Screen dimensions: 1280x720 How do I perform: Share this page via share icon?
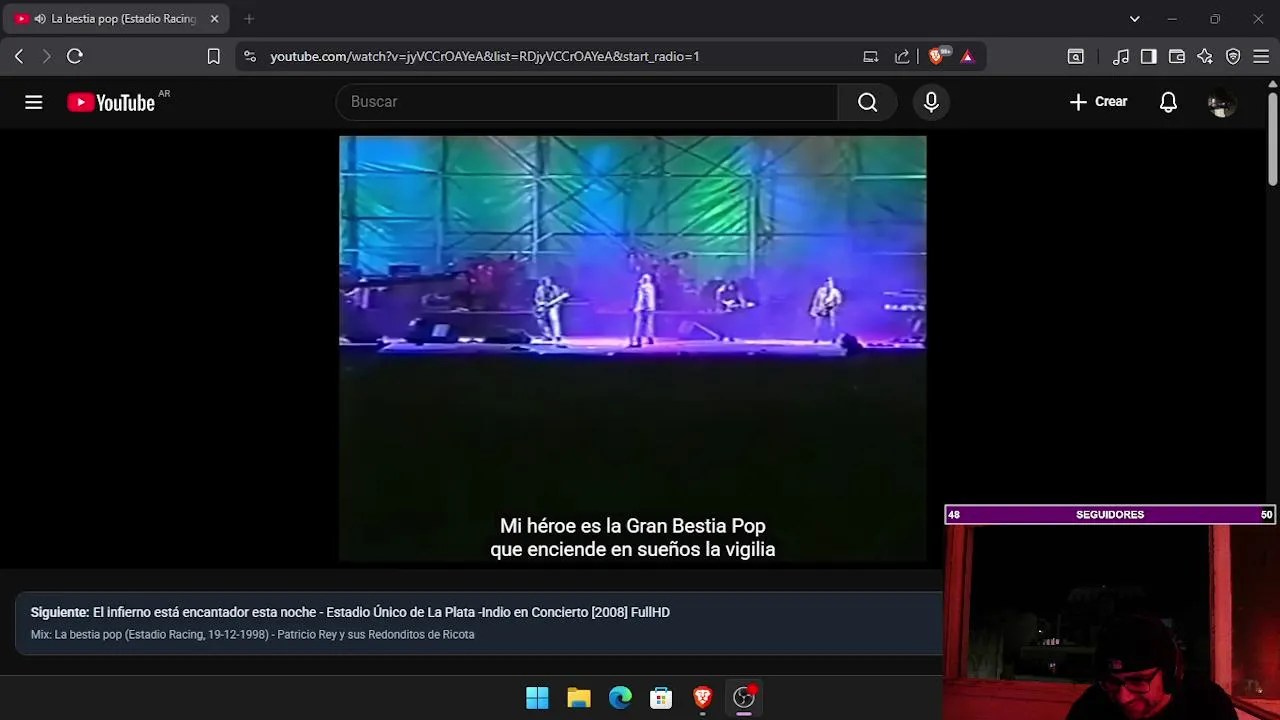click(902, 57)
